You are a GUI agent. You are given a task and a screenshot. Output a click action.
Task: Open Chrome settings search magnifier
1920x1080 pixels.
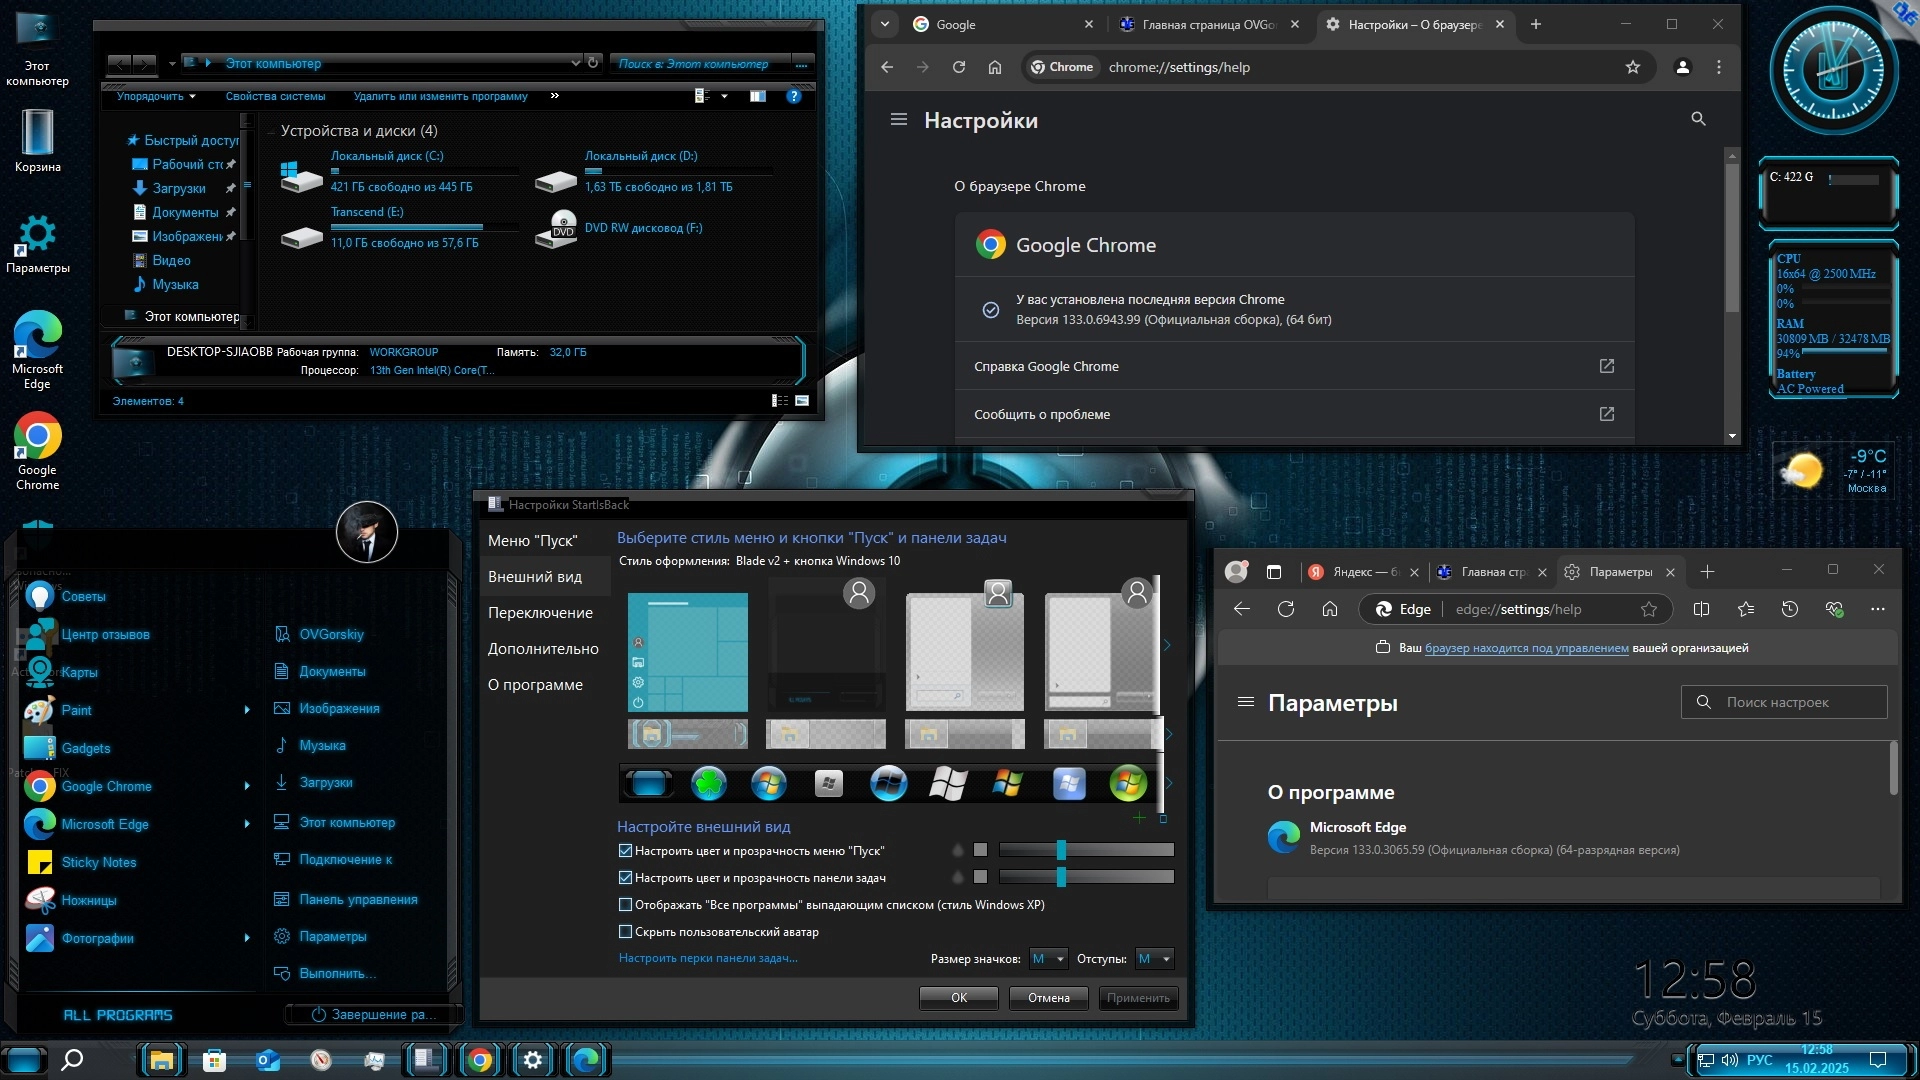click(x=1697, y=119)
